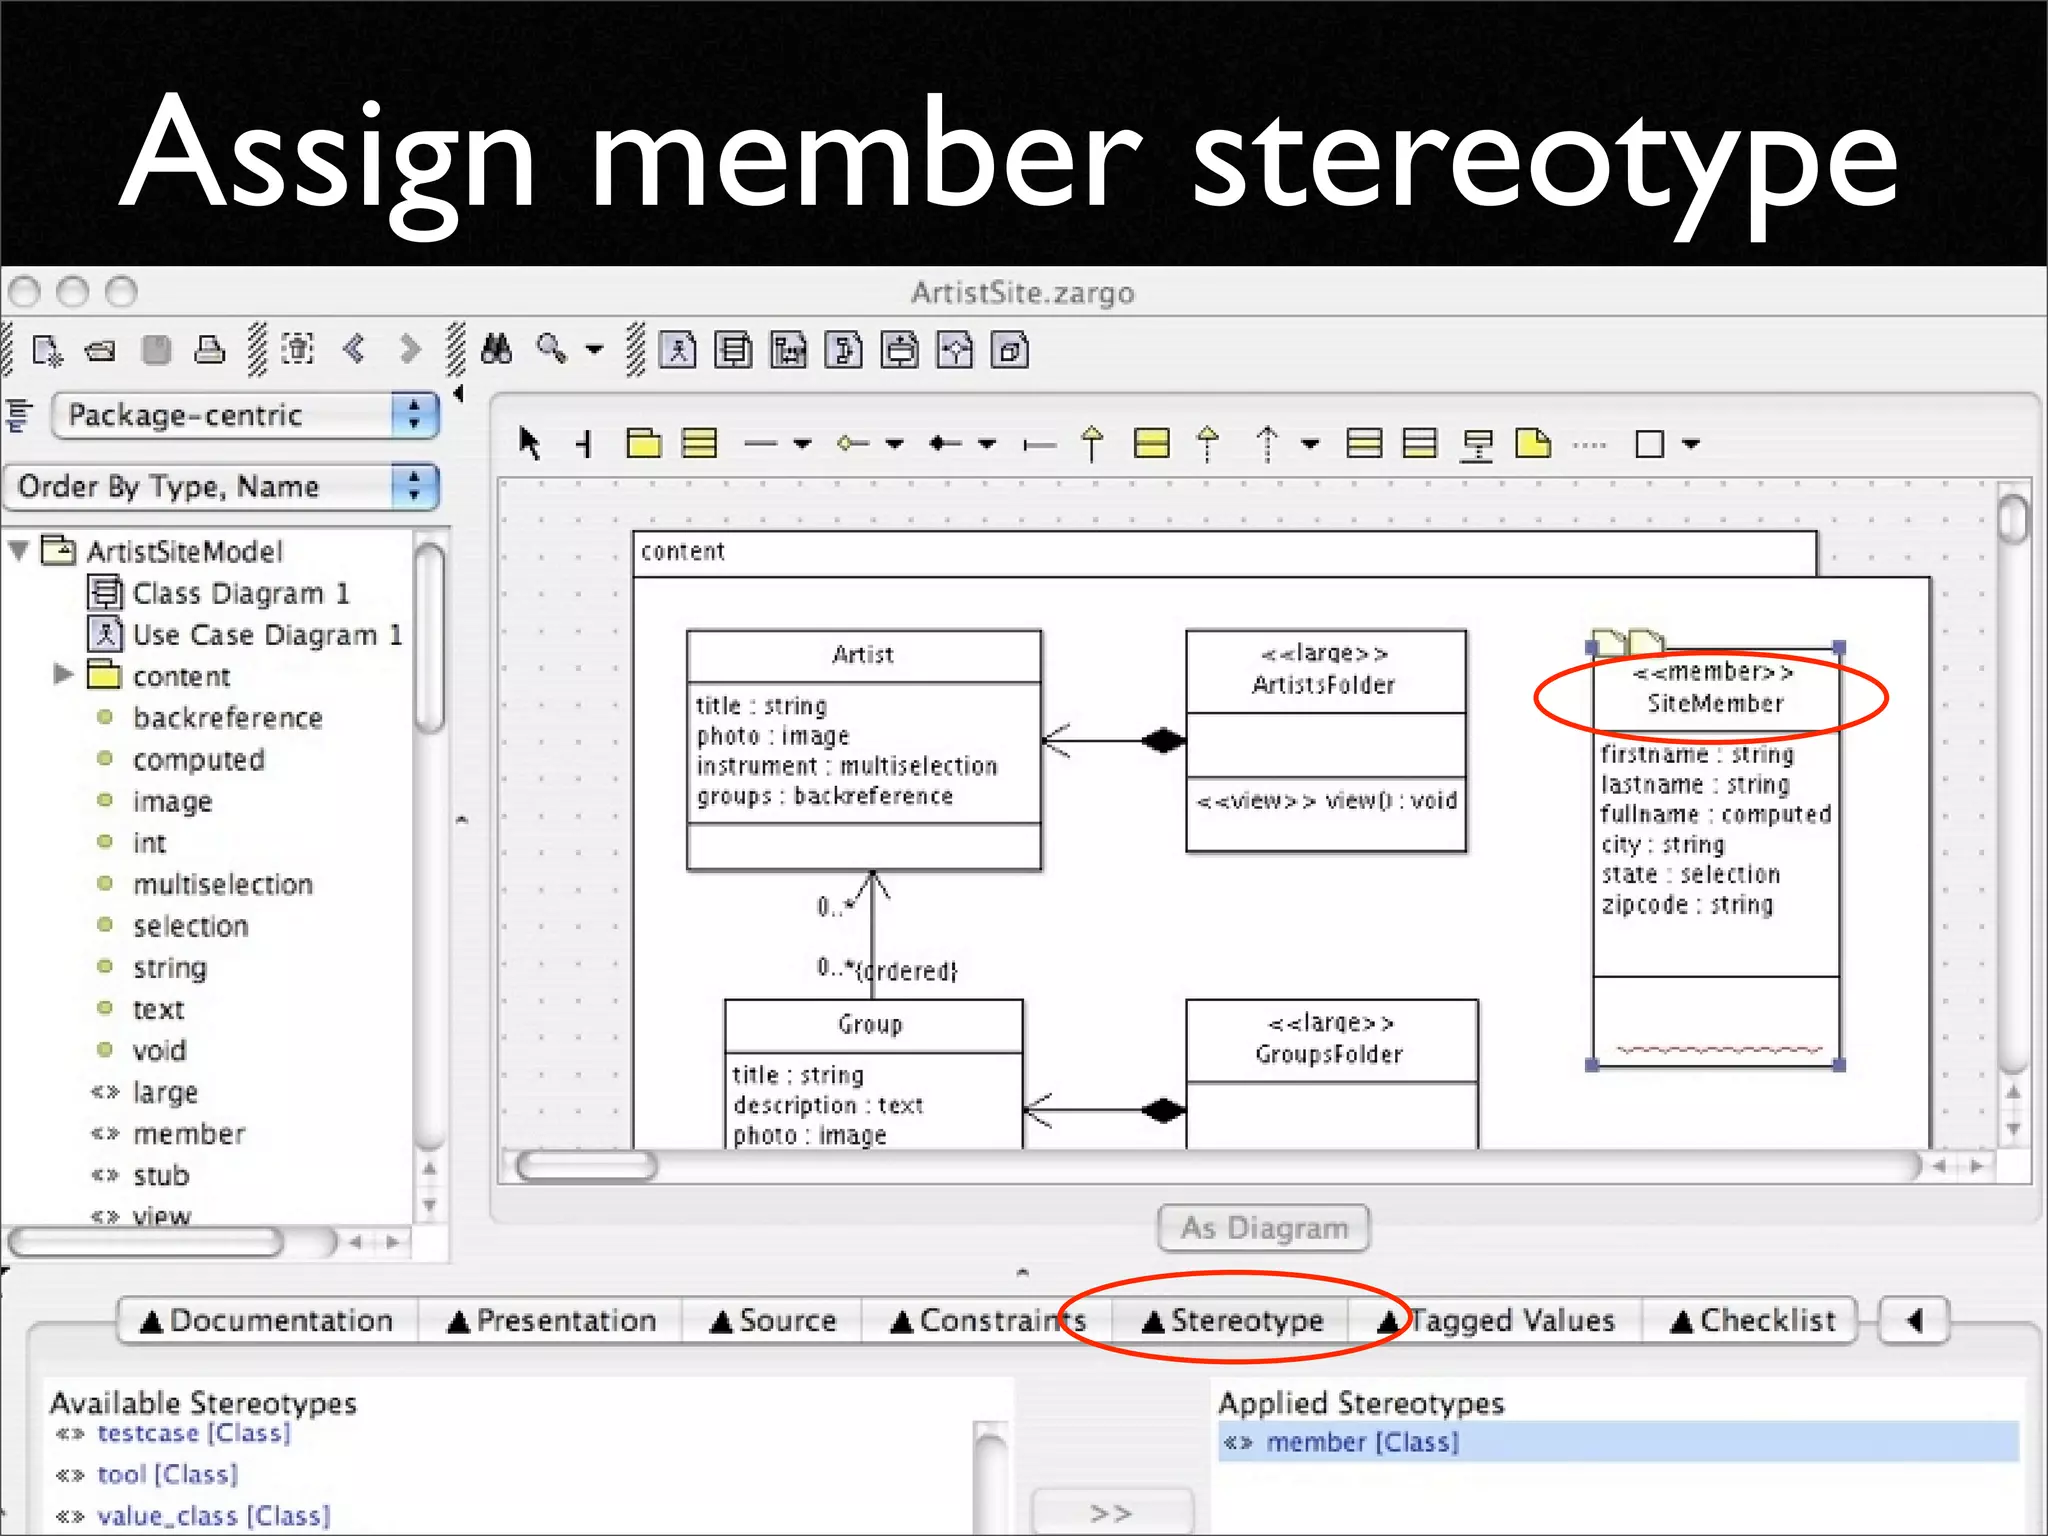Select the member stereotype in tree
The image size is (2048, 1536).
(188, 1134)
